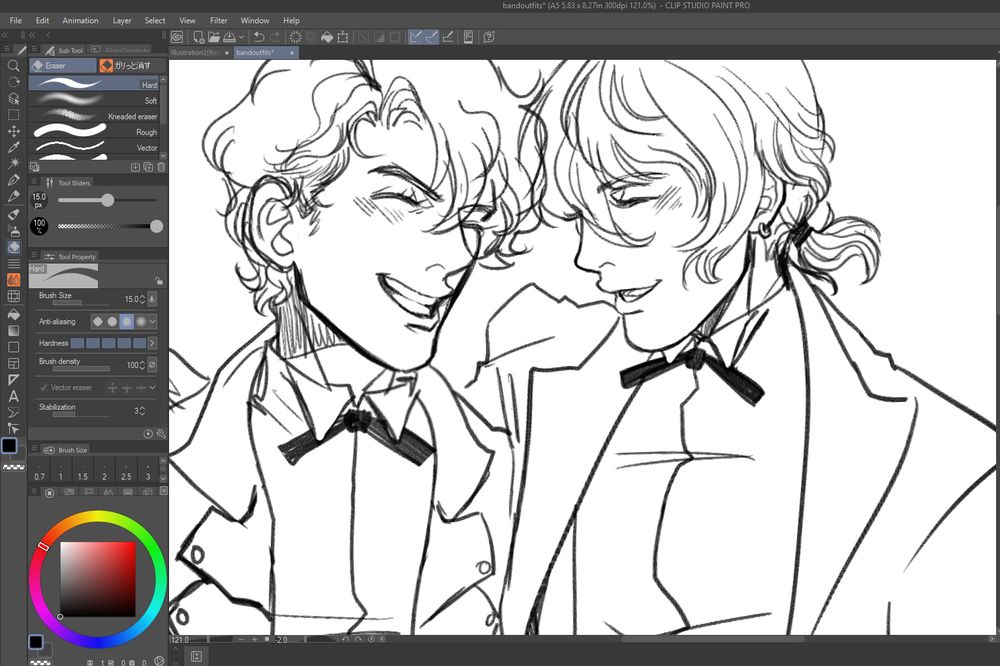This screenshot has width=1000, height=666.
Task: Select the Soft eraser sub tool
Action: point(96,100)
